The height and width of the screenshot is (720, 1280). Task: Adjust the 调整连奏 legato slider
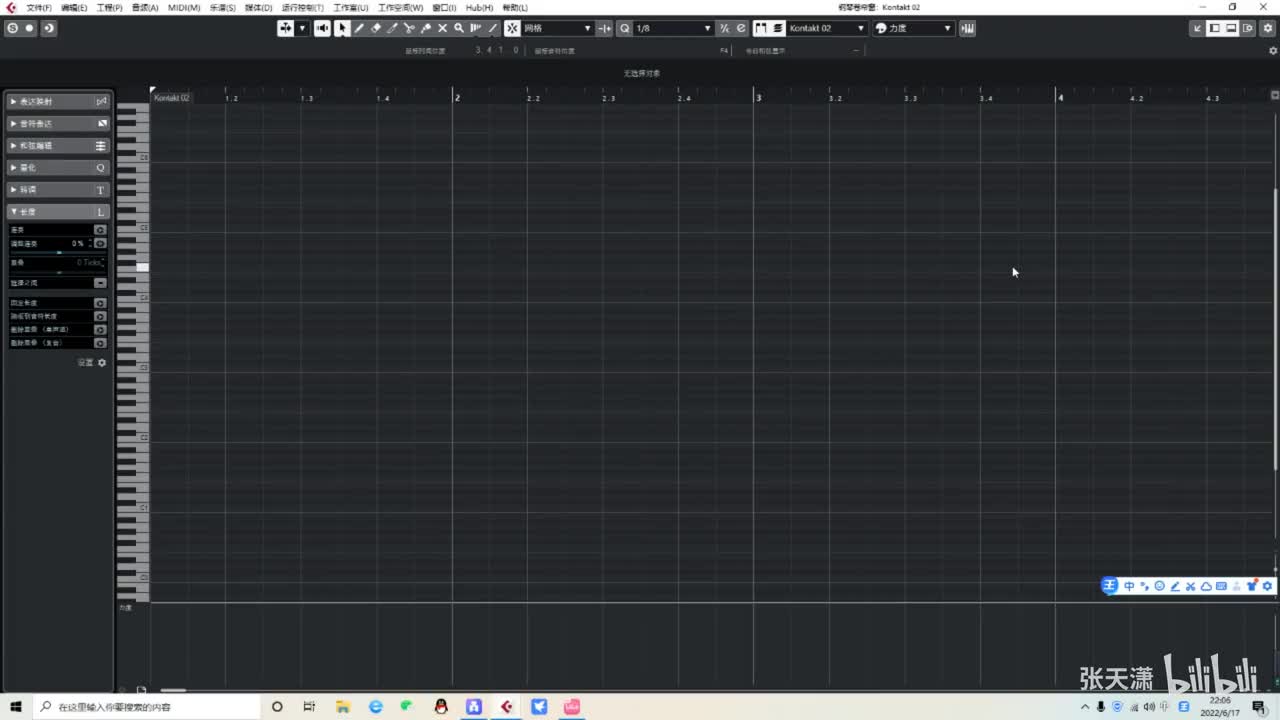[58, 252]
